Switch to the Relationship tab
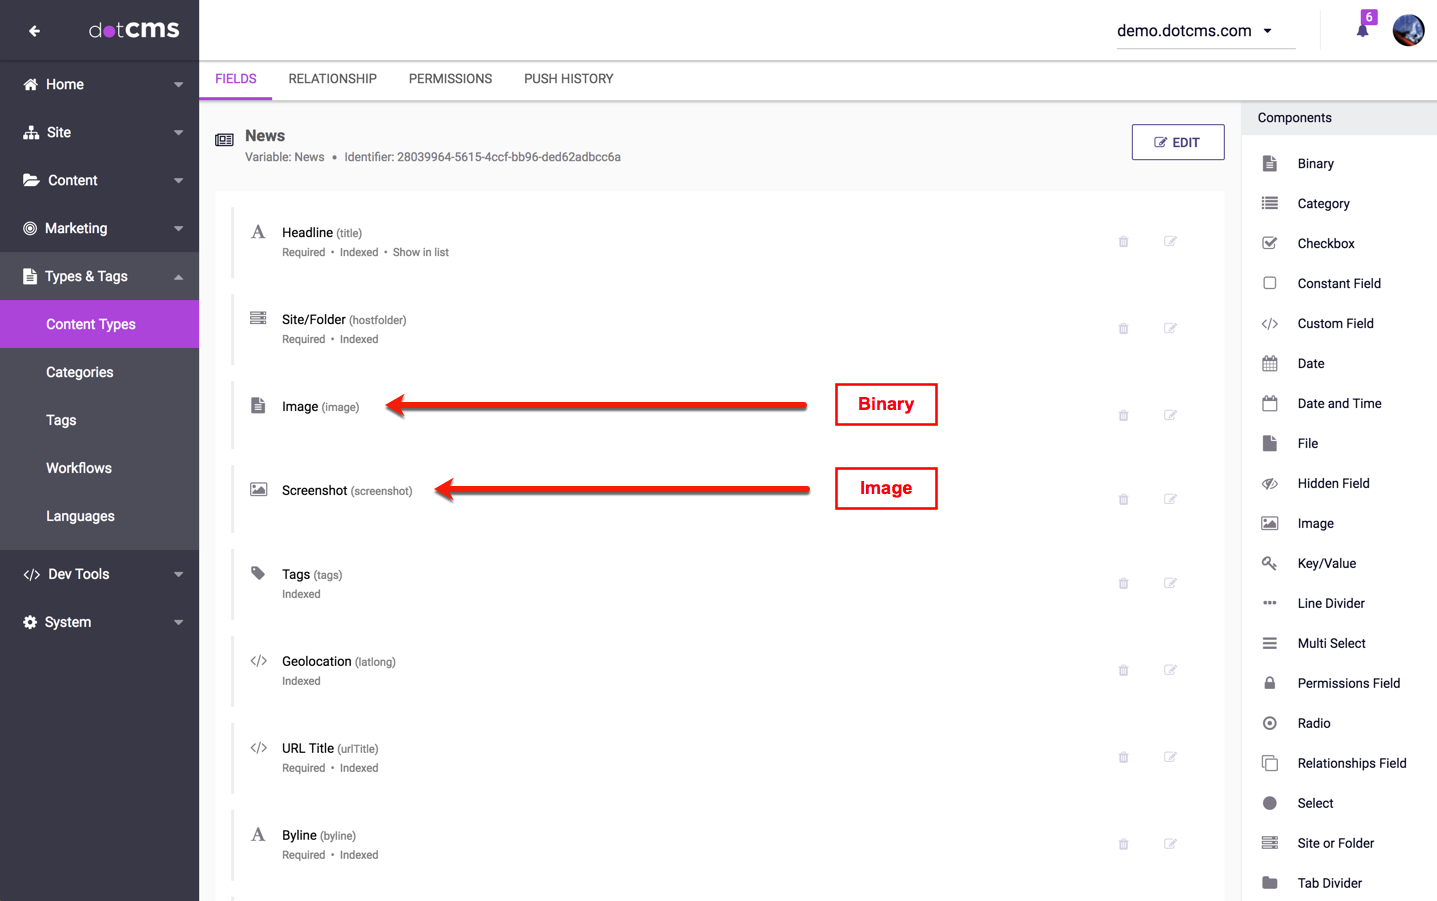The width and height of the screenshot is (1437, 901). coord(332,79)
